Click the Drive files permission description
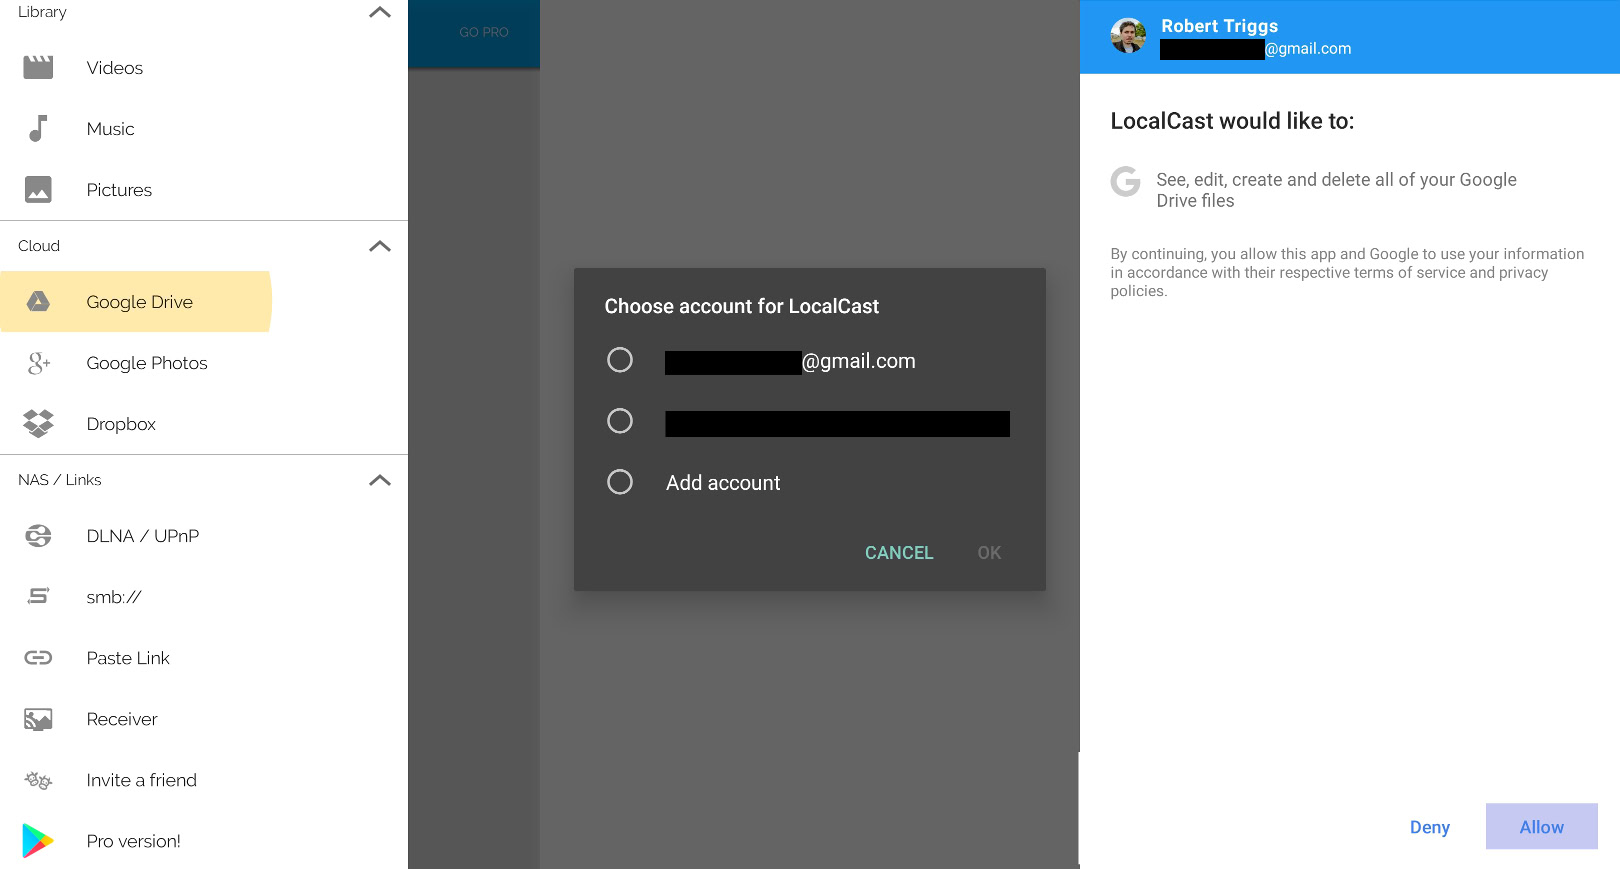Viewport: 1620px width, 869px height. tap(1336, 190)
